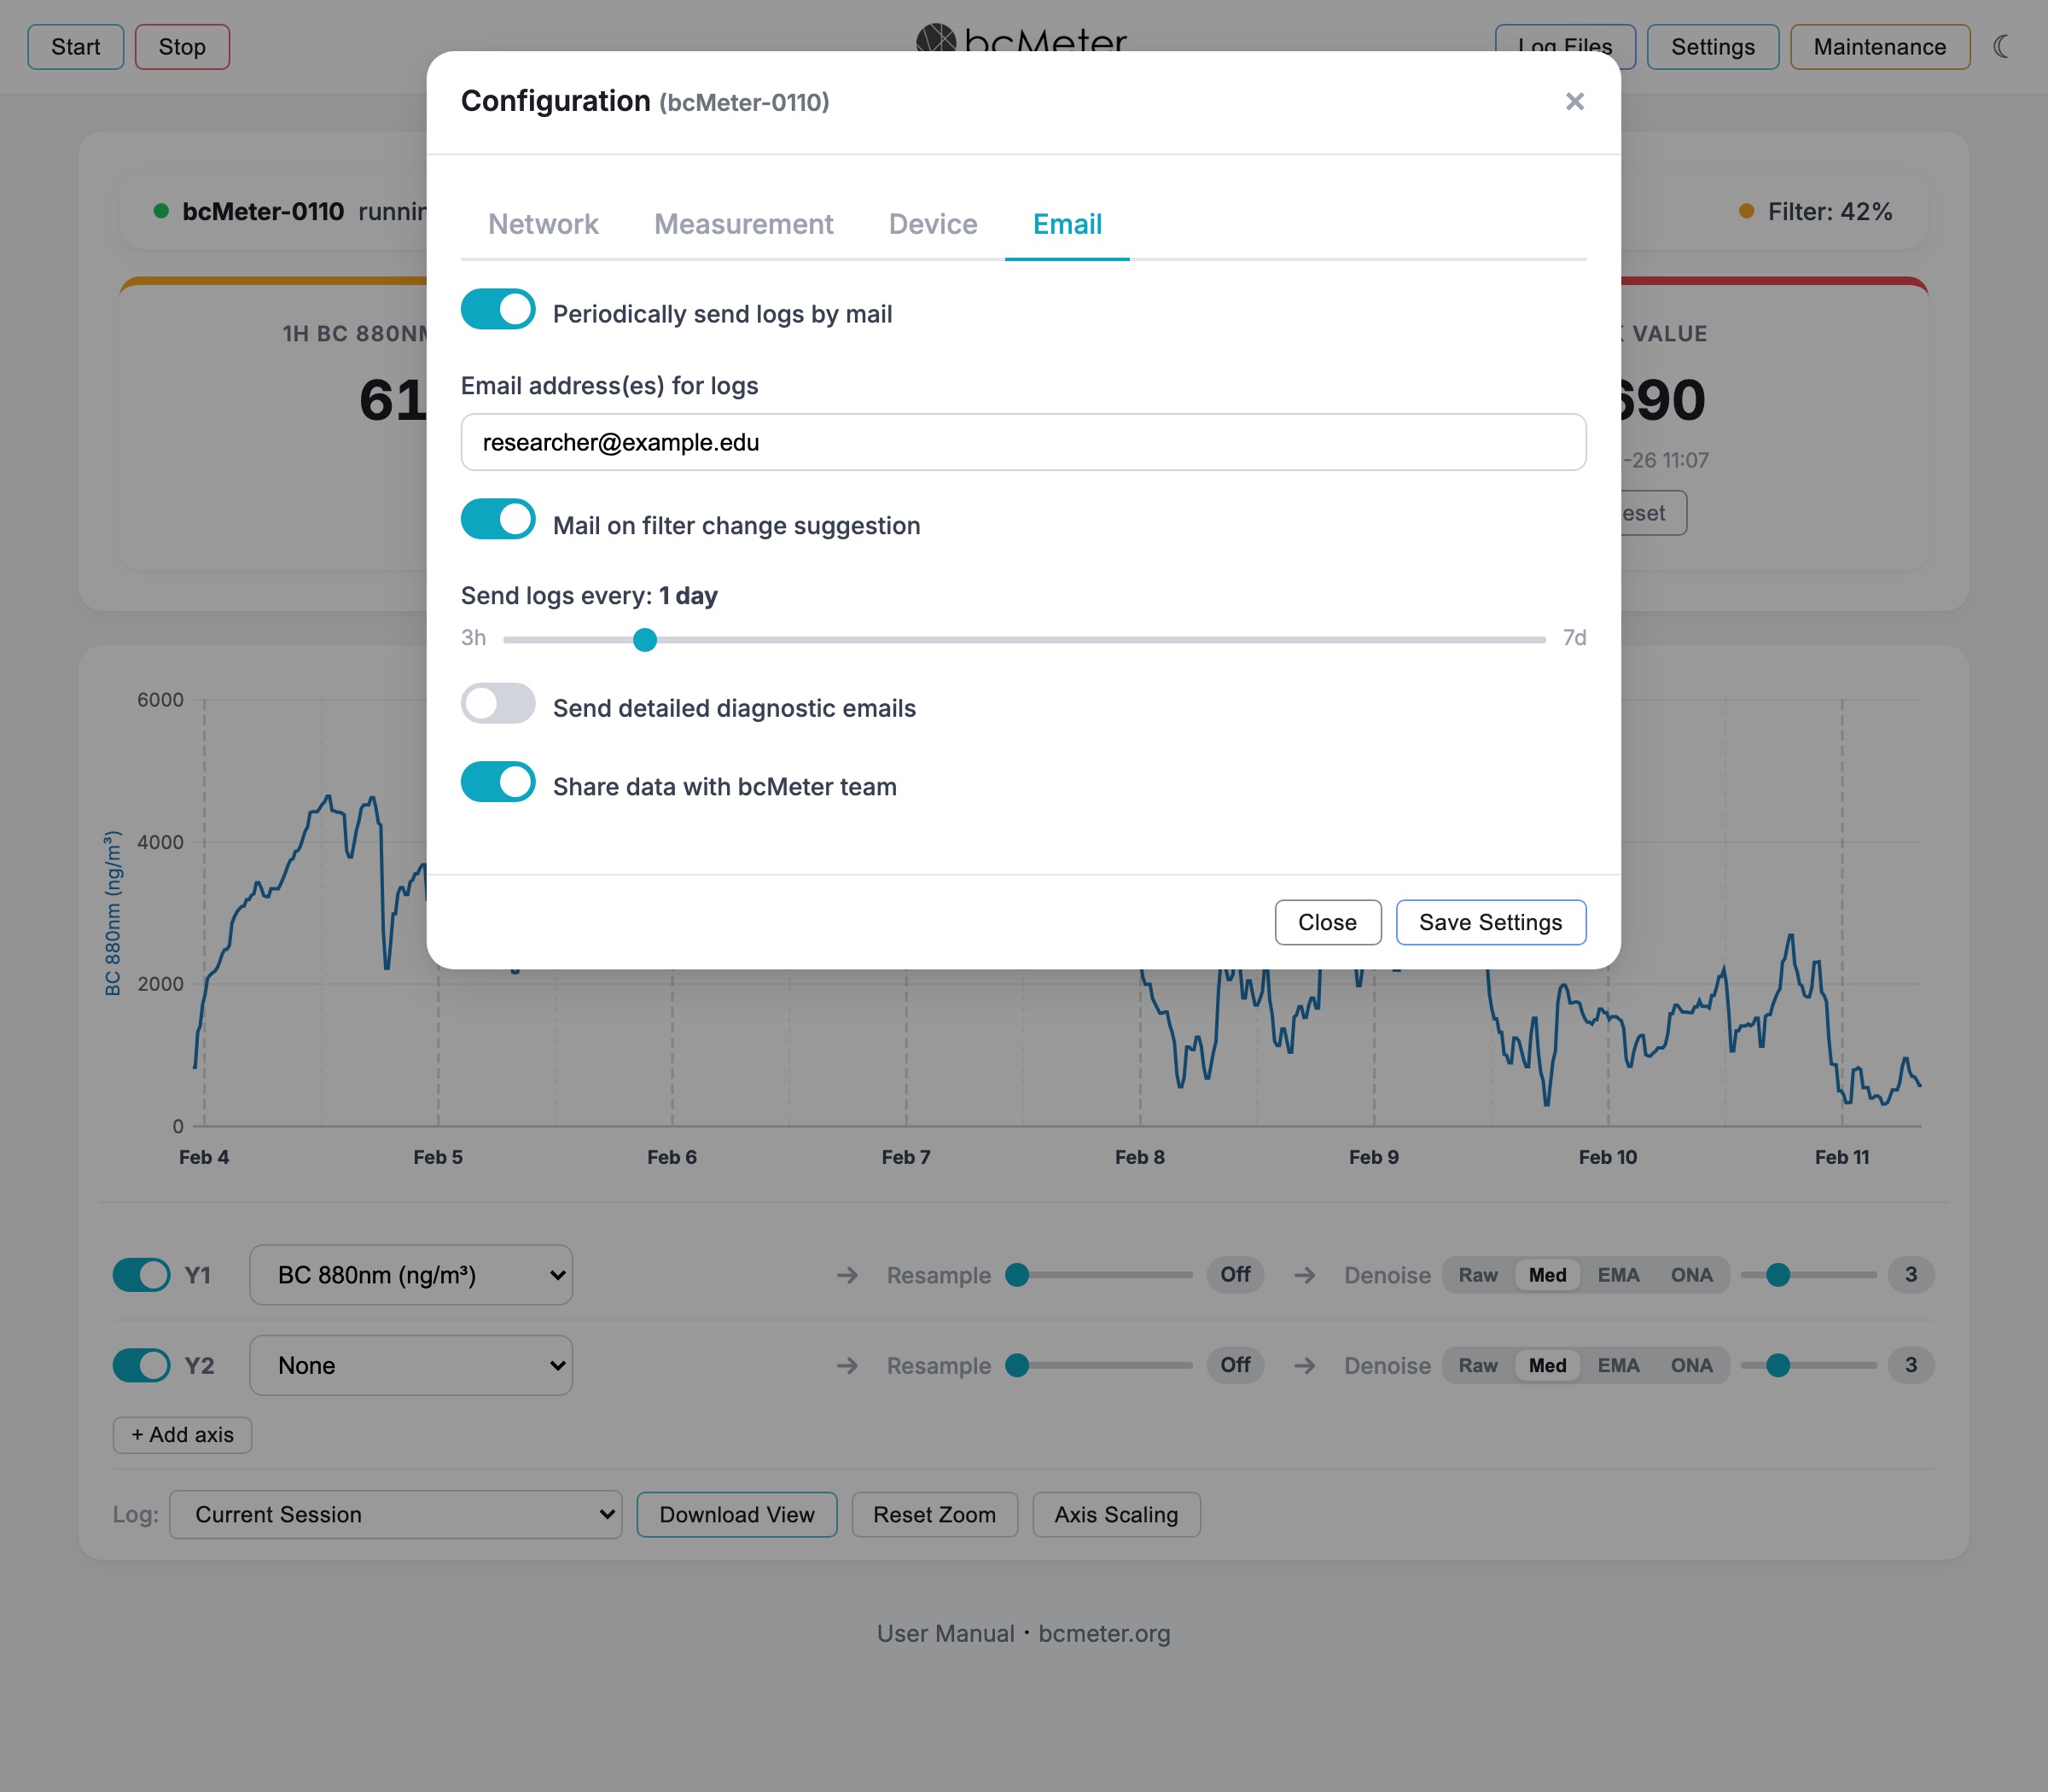Click the bcMeter logo icon
The width and height of the screenshot is (2048, 1792).
[x=936, y=38]
